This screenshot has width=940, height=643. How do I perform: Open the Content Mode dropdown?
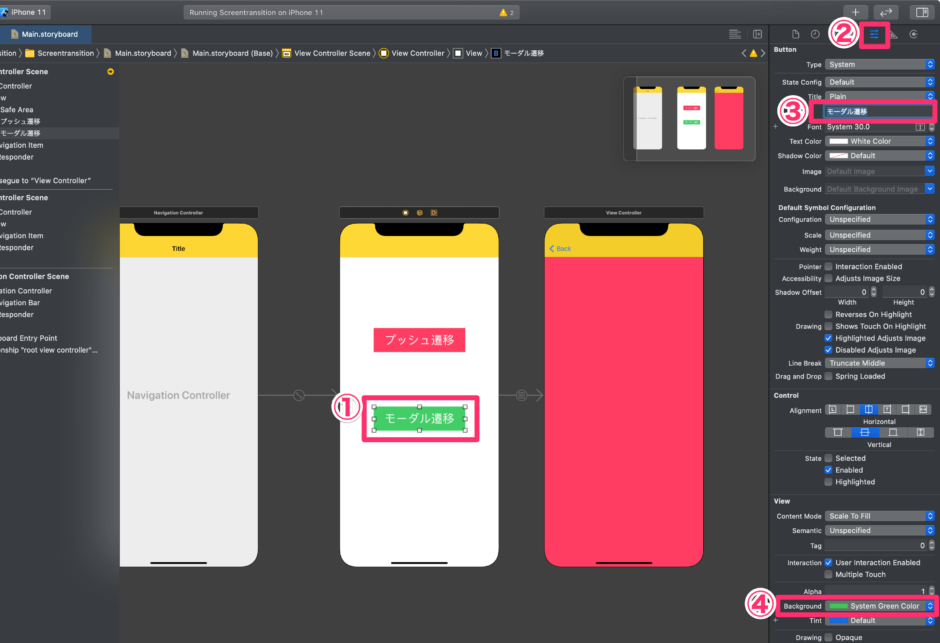(x=879, y=515)
